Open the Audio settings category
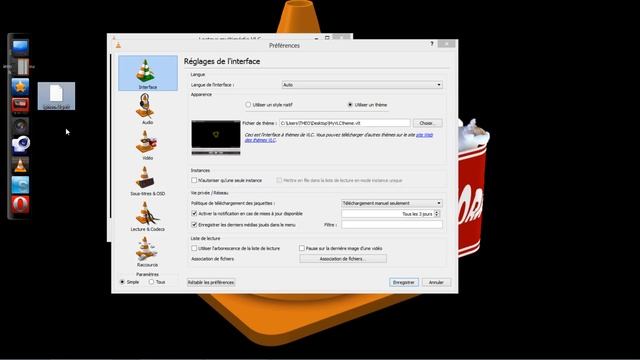The width and height of the screenshot is (640, 360). click(x=148, y=109)
